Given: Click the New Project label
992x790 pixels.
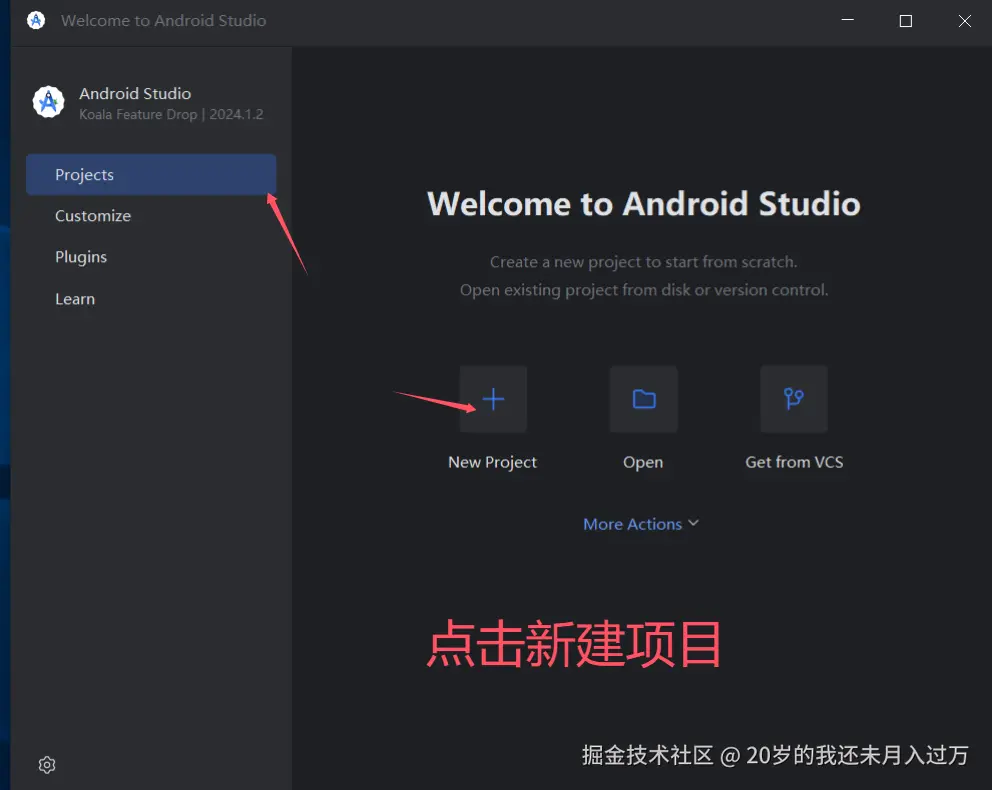Looking at the screenshot, I should click(x=492, y=462).
